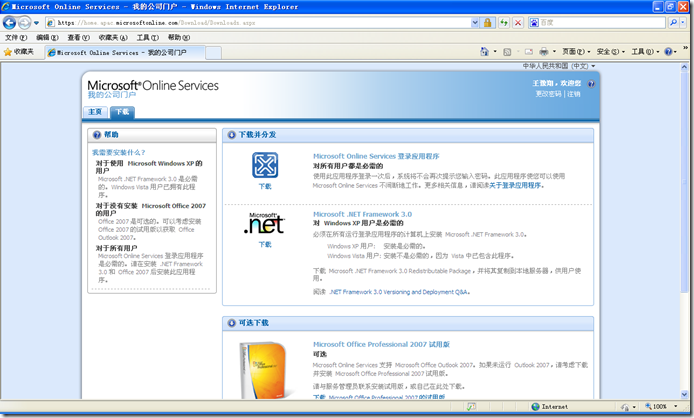Open a new blank browser tab
Image resolution: width=694 pixels, height=418 pixels.
point(213,53)
